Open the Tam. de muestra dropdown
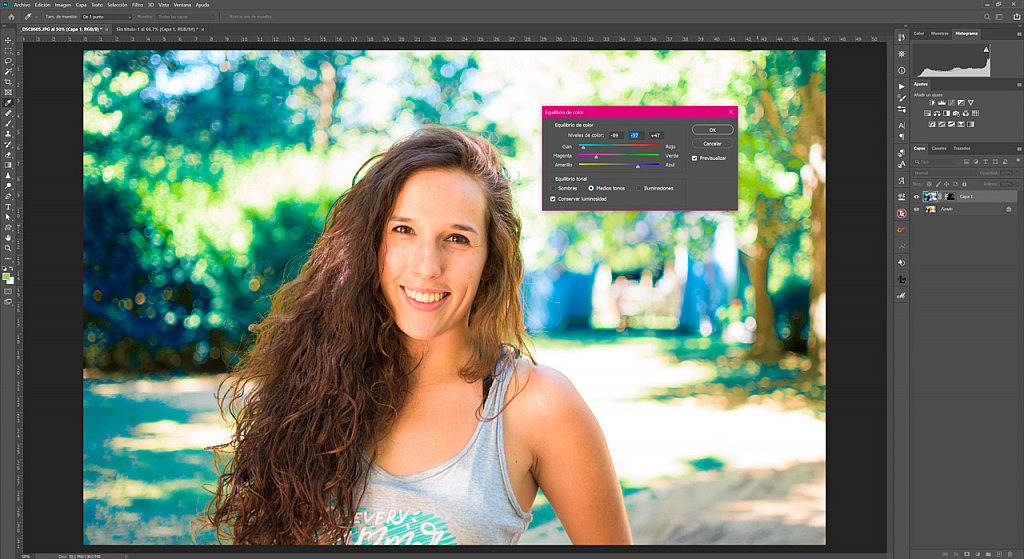Image resolution: width=1024 pixels, height=559 pixels. point(105,17)
